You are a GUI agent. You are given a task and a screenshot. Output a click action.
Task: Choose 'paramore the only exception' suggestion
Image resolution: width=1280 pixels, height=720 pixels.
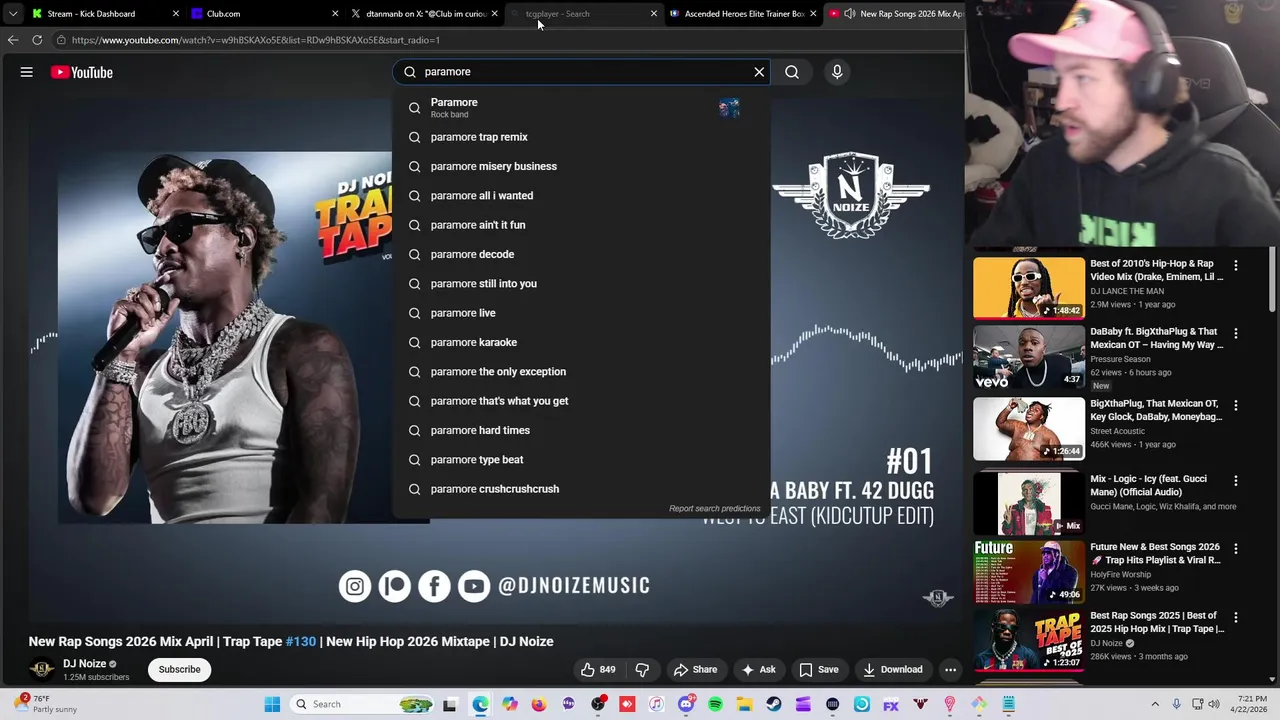pos(581,372)
